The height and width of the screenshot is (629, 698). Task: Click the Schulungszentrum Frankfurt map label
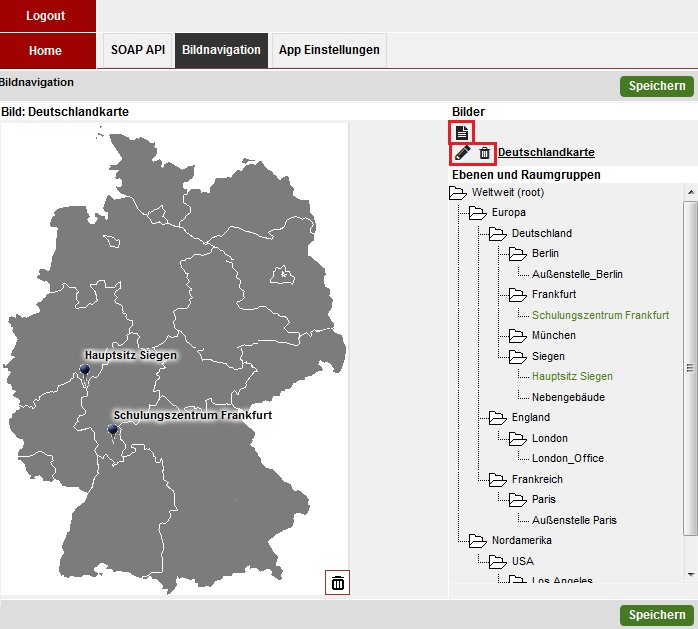(x=193, y=415)
